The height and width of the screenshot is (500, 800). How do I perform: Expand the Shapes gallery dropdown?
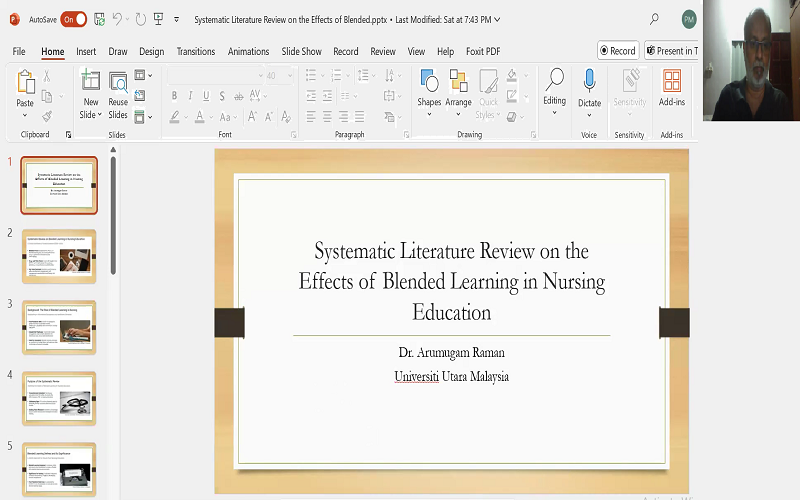[429, 114]
